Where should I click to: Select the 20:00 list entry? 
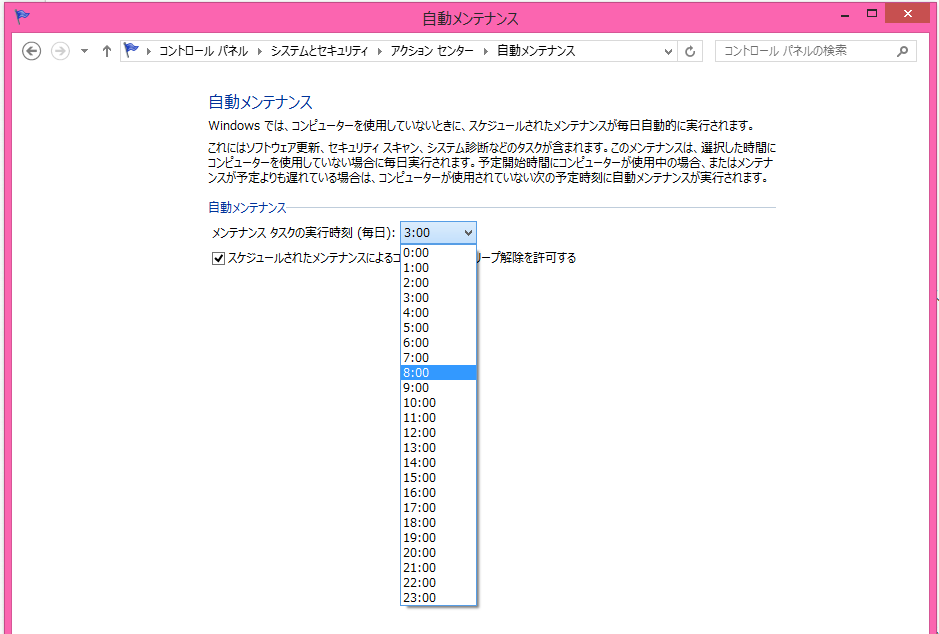[x=438, y=552]
